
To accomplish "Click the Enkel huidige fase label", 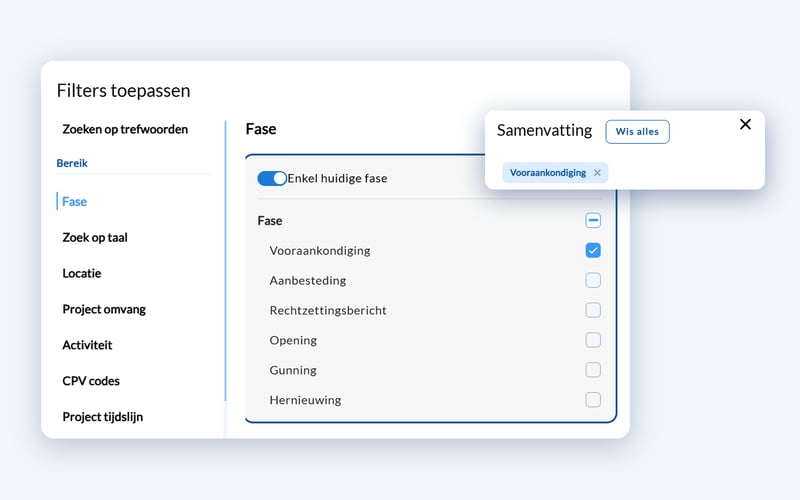I will click(337, 179).
